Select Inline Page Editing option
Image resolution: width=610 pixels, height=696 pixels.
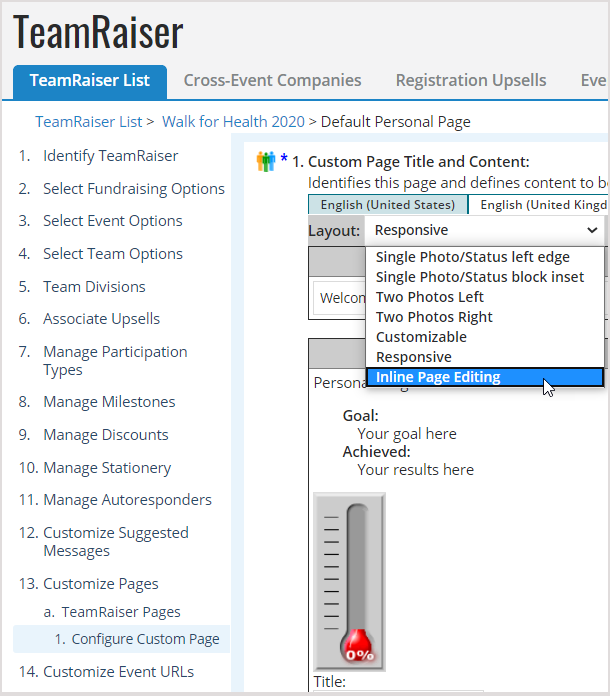tap(484, 377)
